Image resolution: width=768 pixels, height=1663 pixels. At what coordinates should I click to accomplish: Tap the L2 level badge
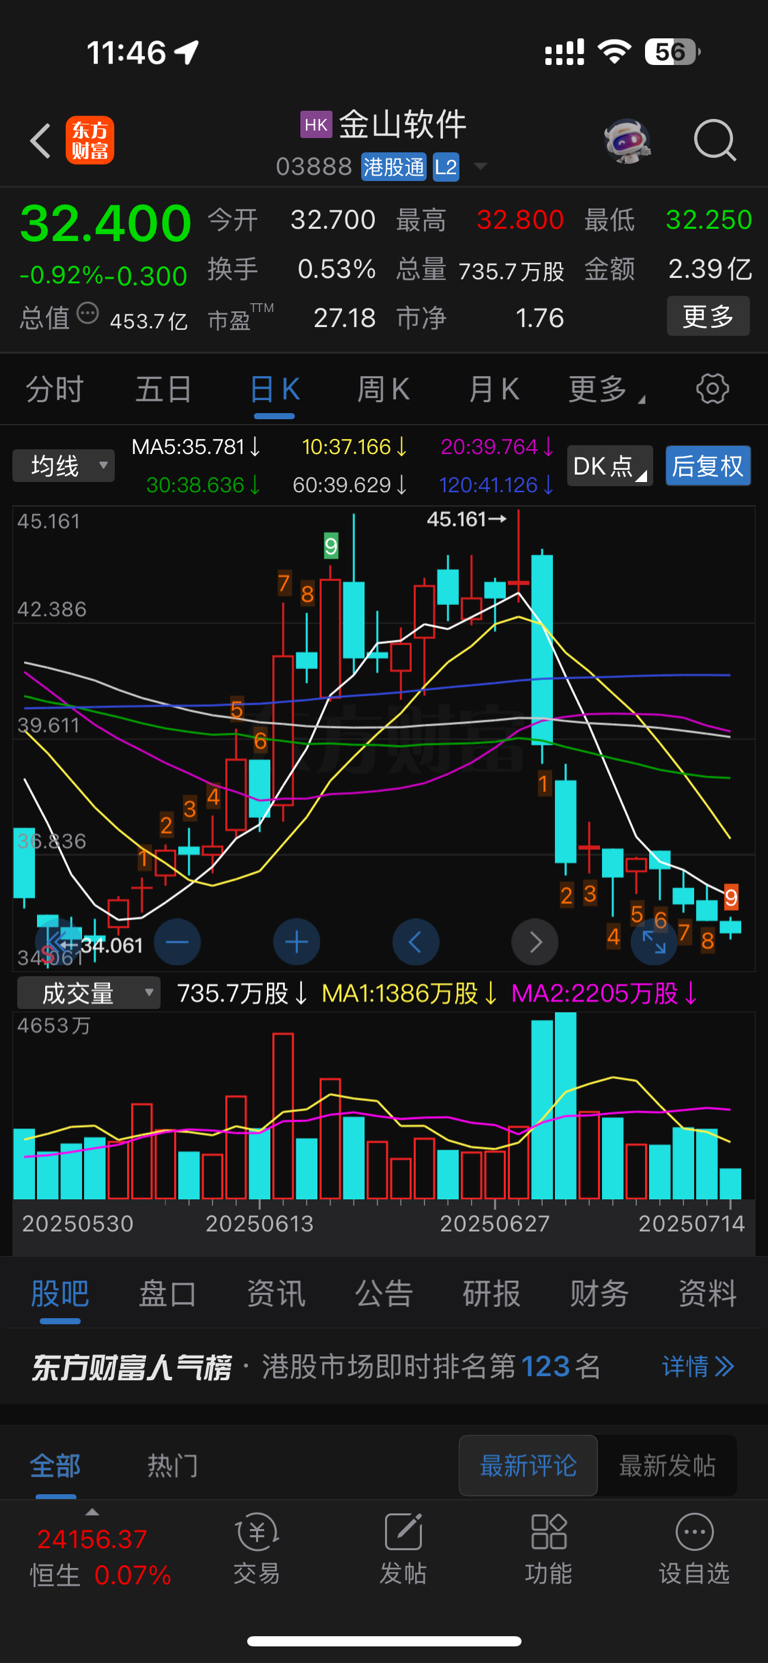445,167
